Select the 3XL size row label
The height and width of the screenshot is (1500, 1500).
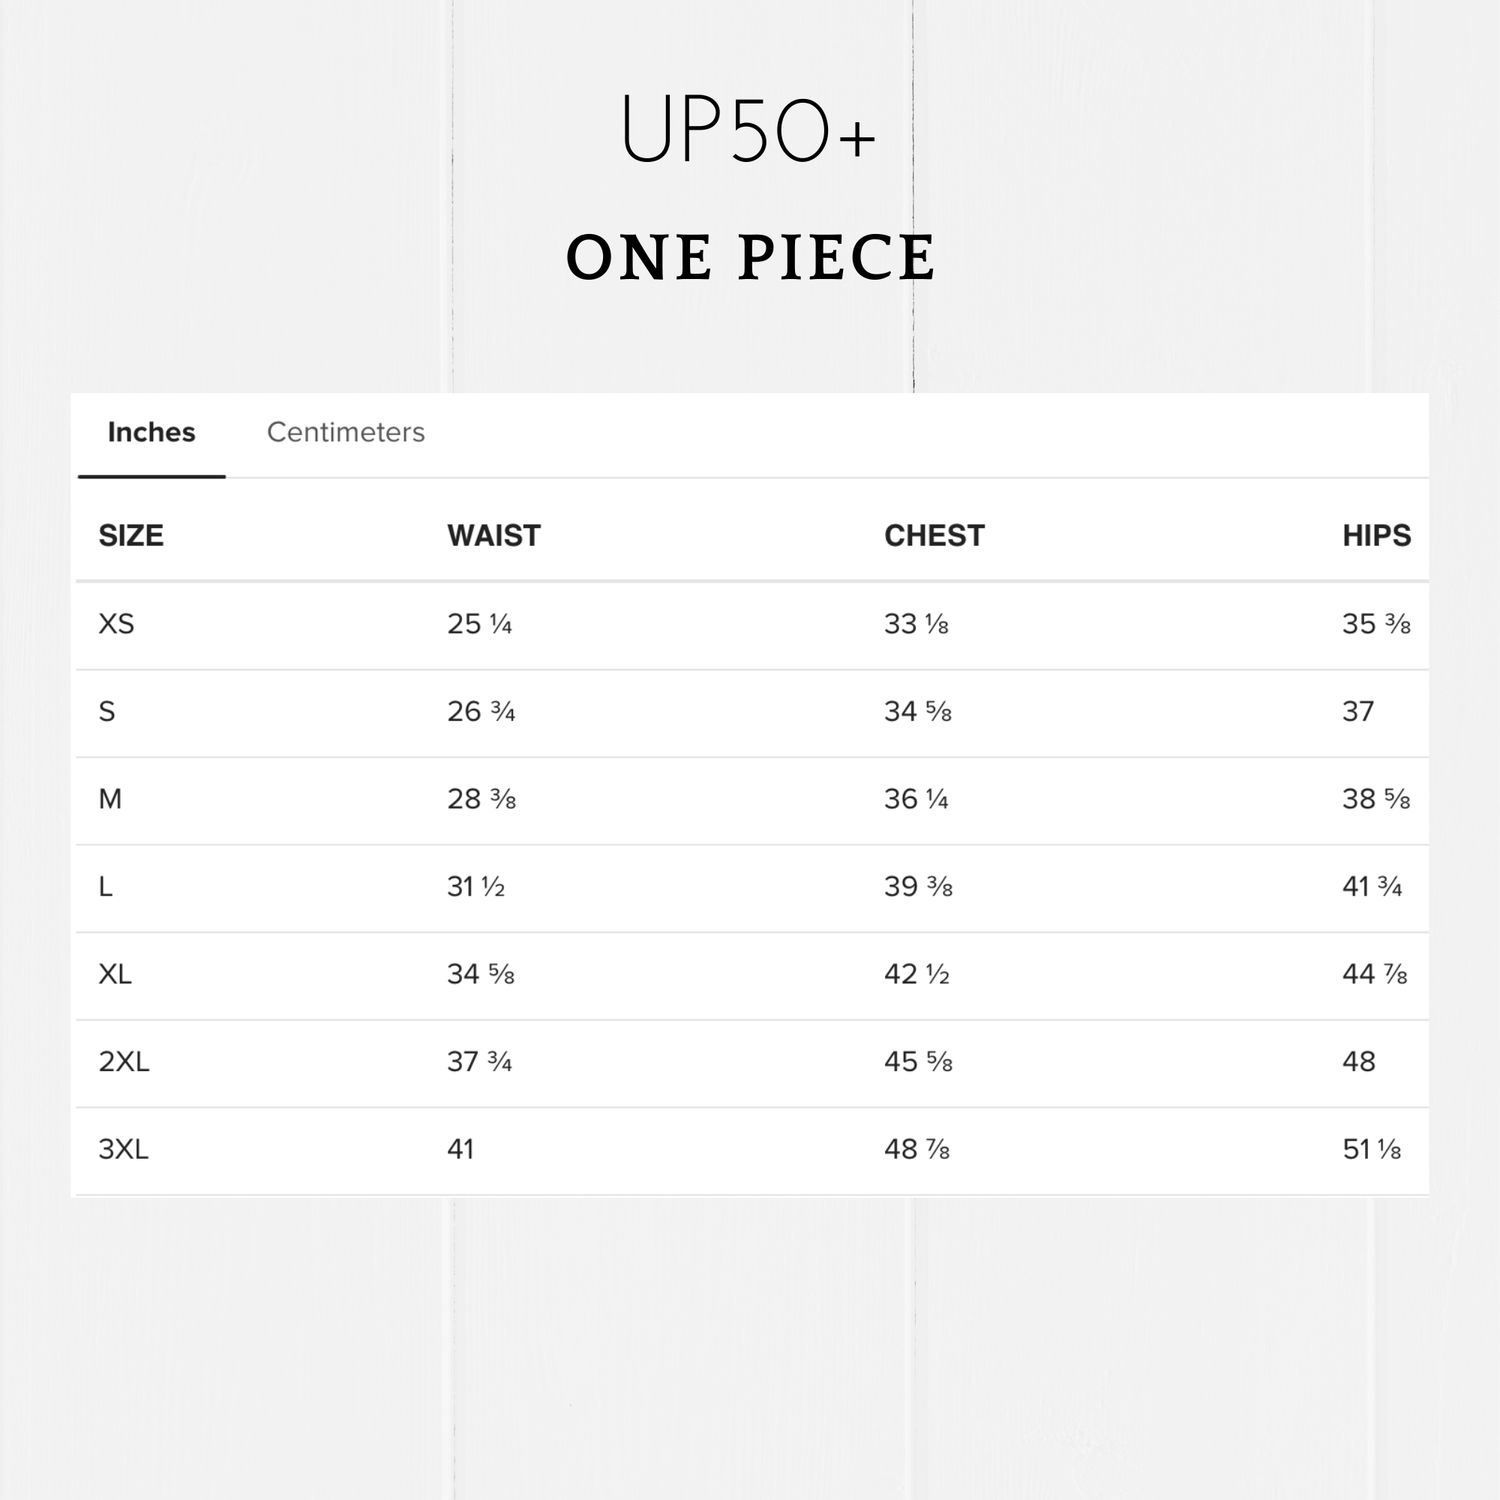pos(124,1150)
